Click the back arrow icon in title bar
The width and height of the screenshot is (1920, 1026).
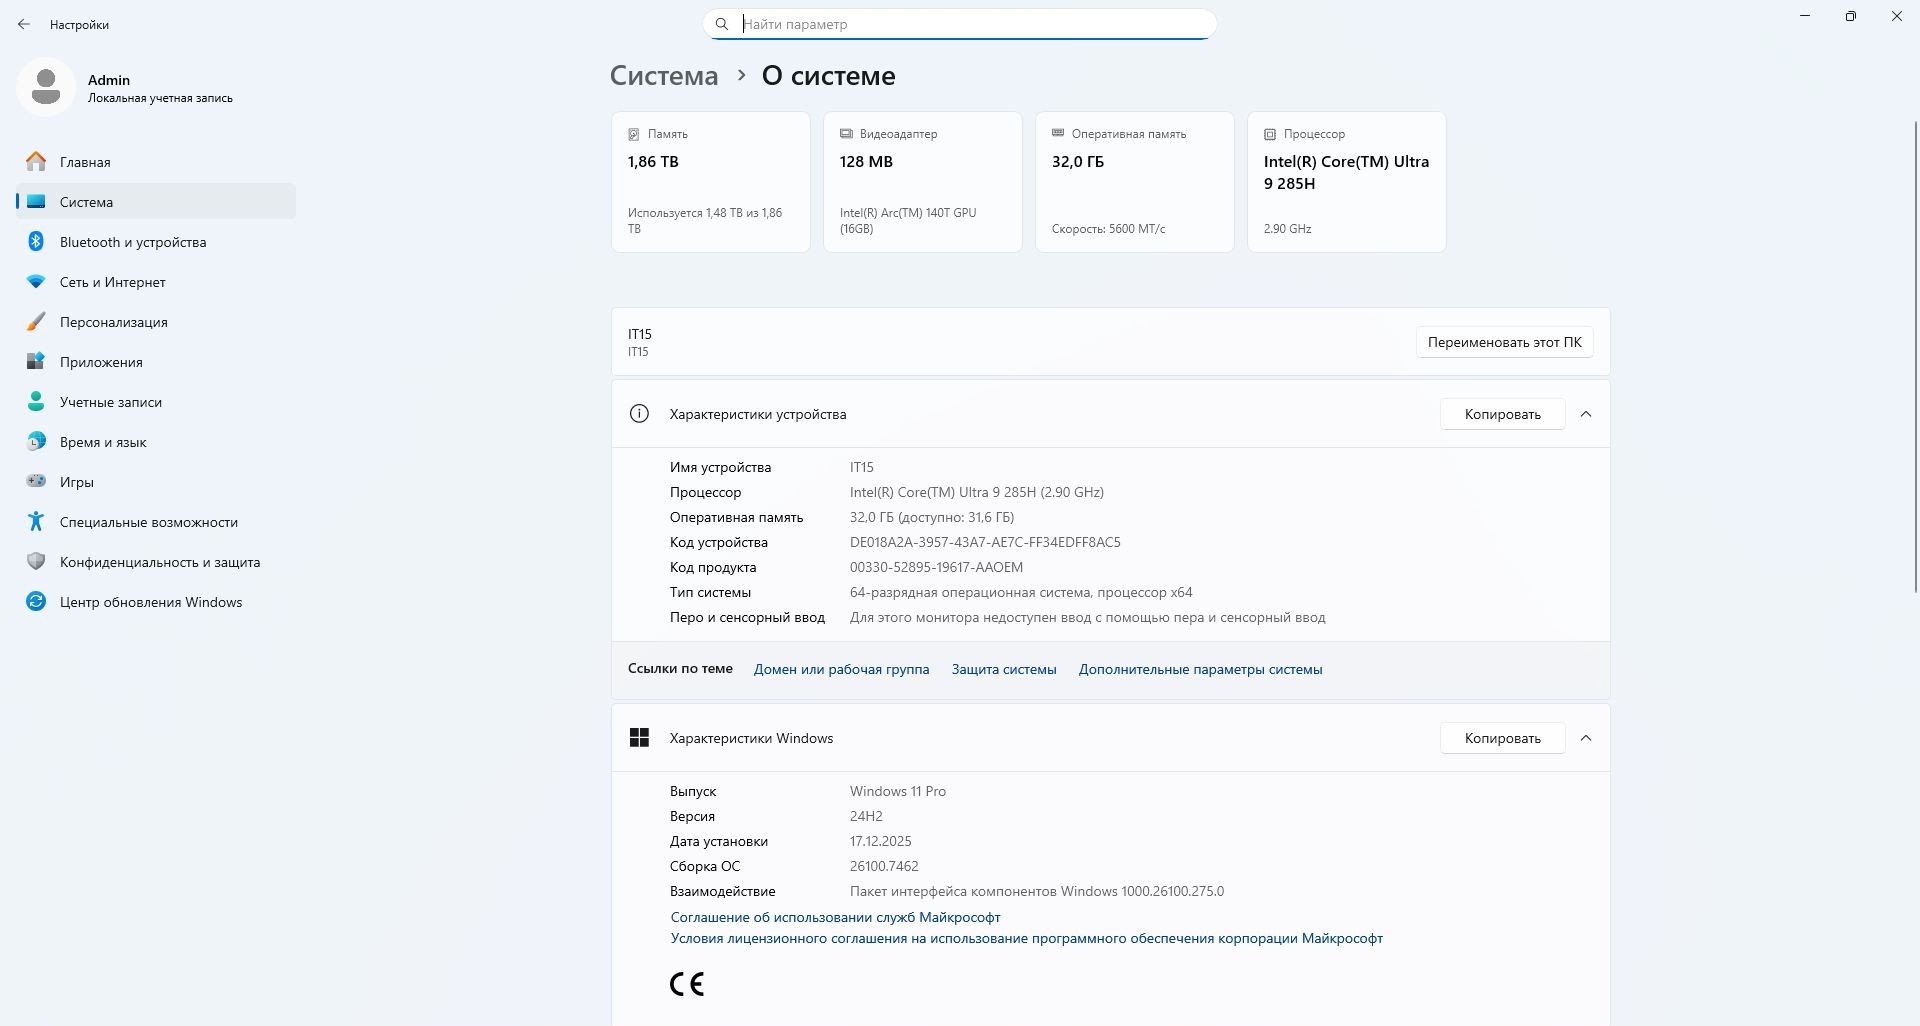24,24
